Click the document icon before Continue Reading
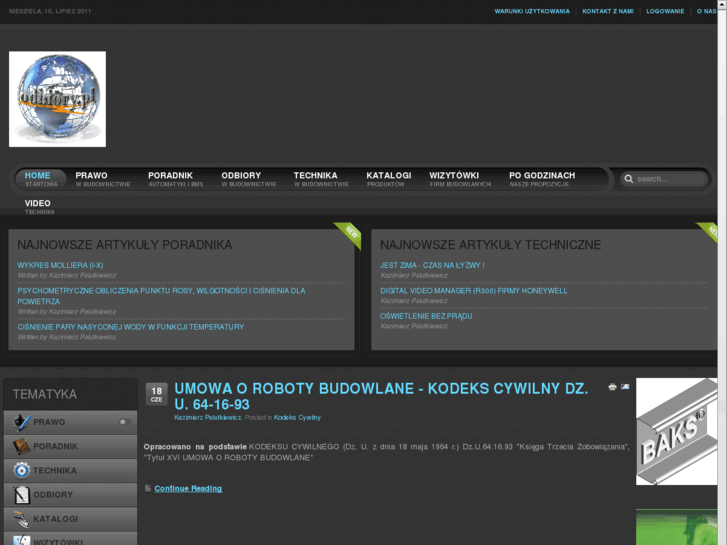The width and height of the screenshot is (727, 545). point(148,488)
